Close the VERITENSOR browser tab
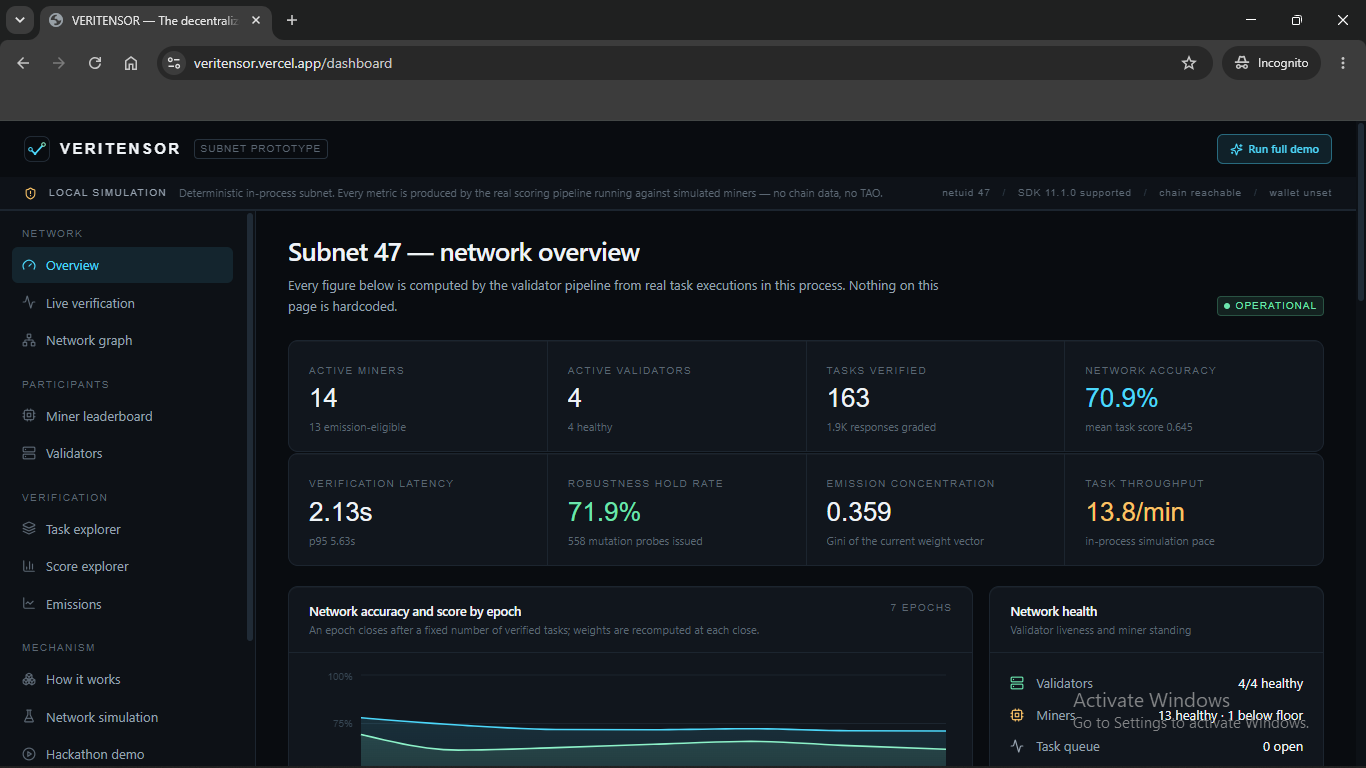Image resolution: width=1366 pixels, height=768 pixels. (254, 20)
